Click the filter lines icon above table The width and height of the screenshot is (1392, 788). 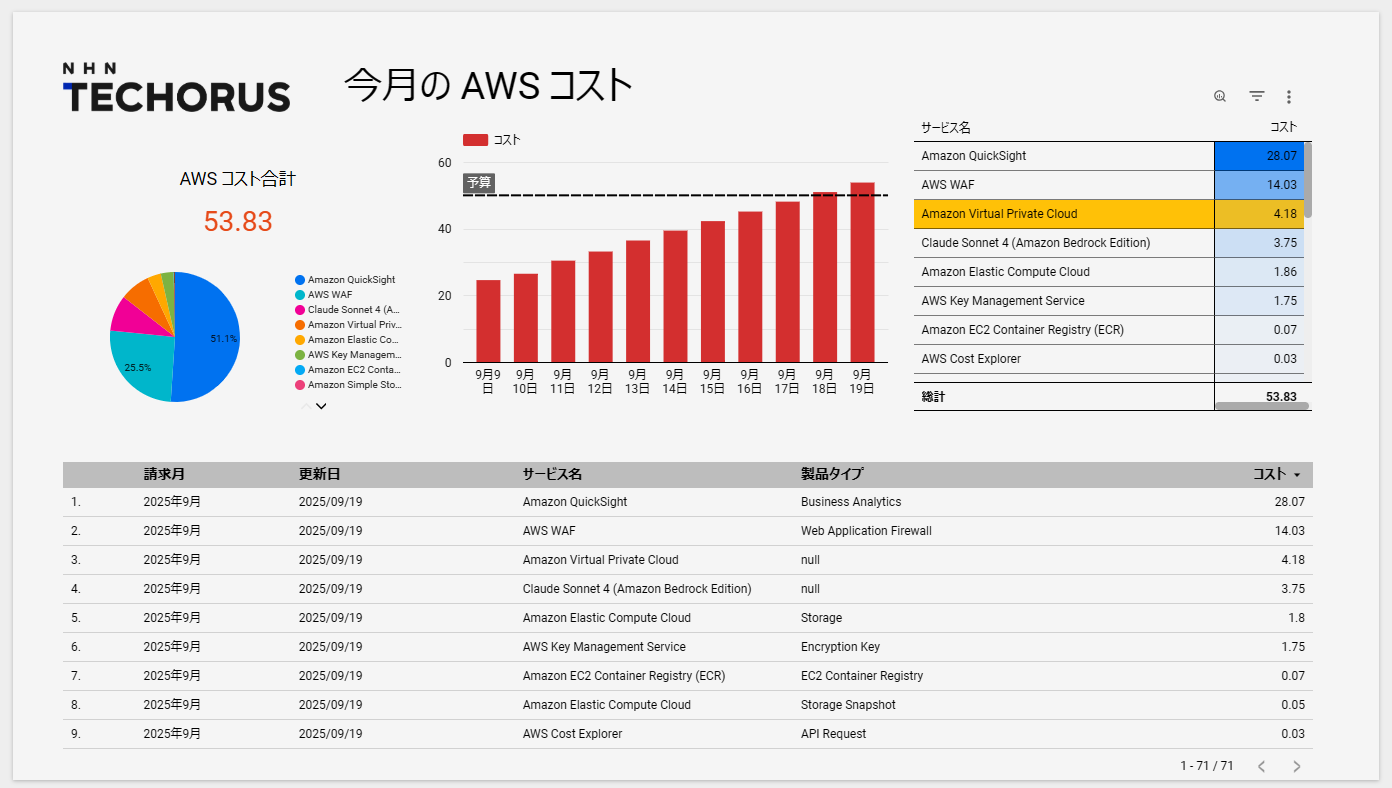pos(1257,97)
